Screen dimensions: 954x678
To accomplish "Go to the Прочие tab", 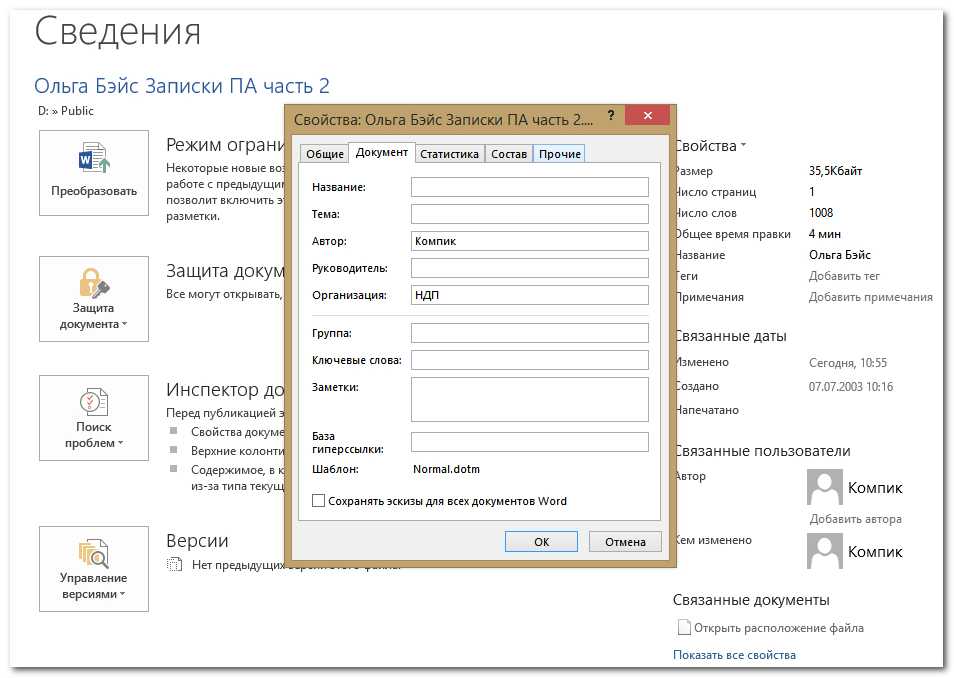I will (x=559, y=154).
